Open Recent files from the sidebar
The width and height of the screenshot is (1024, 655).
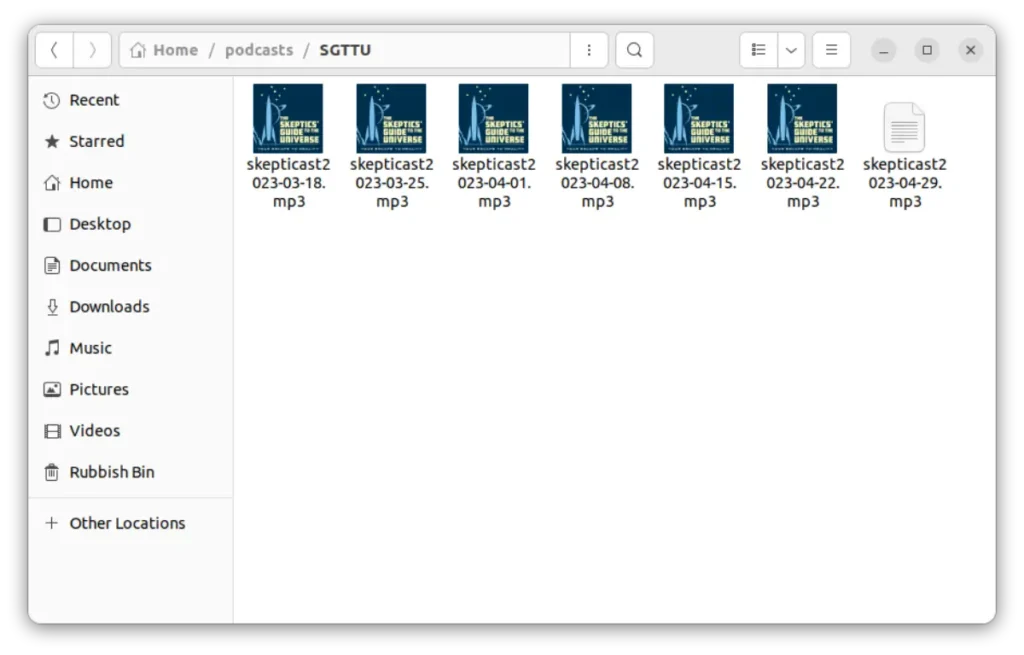click(x=93, y=100)
